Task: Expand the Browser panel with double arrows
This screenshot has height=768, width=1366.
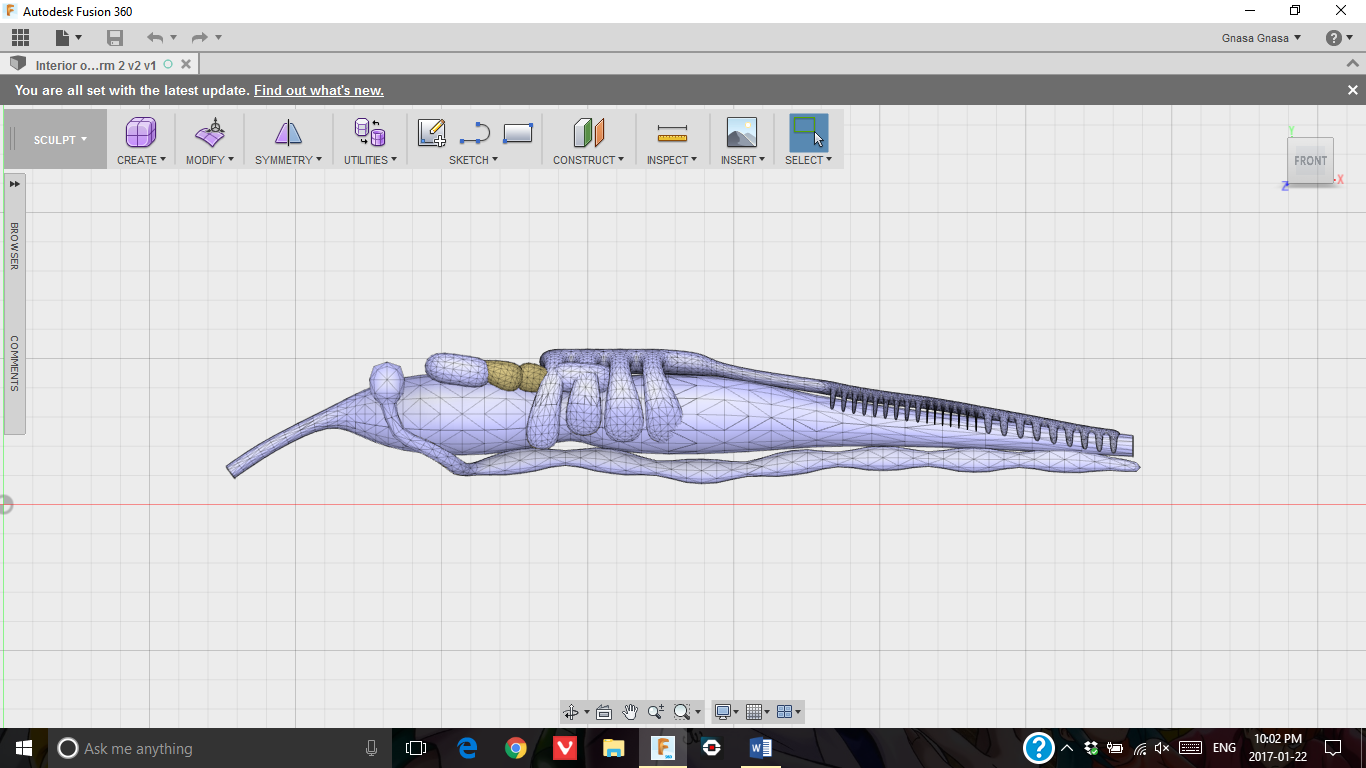Action: [15, 184]
